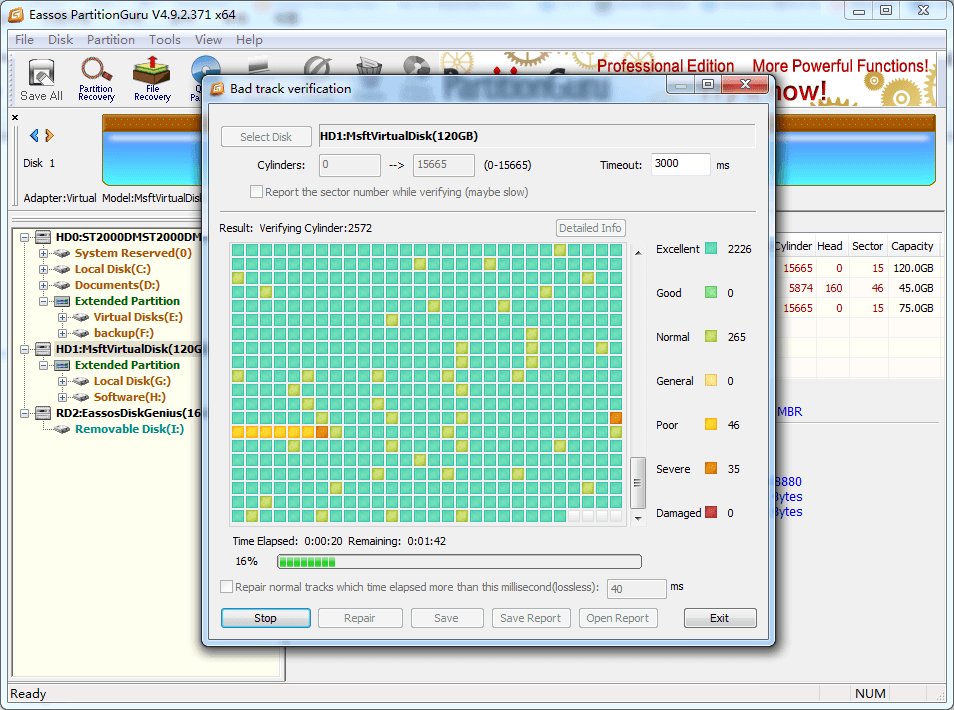Enable repair normal tracks lossless option

[226, 586]
